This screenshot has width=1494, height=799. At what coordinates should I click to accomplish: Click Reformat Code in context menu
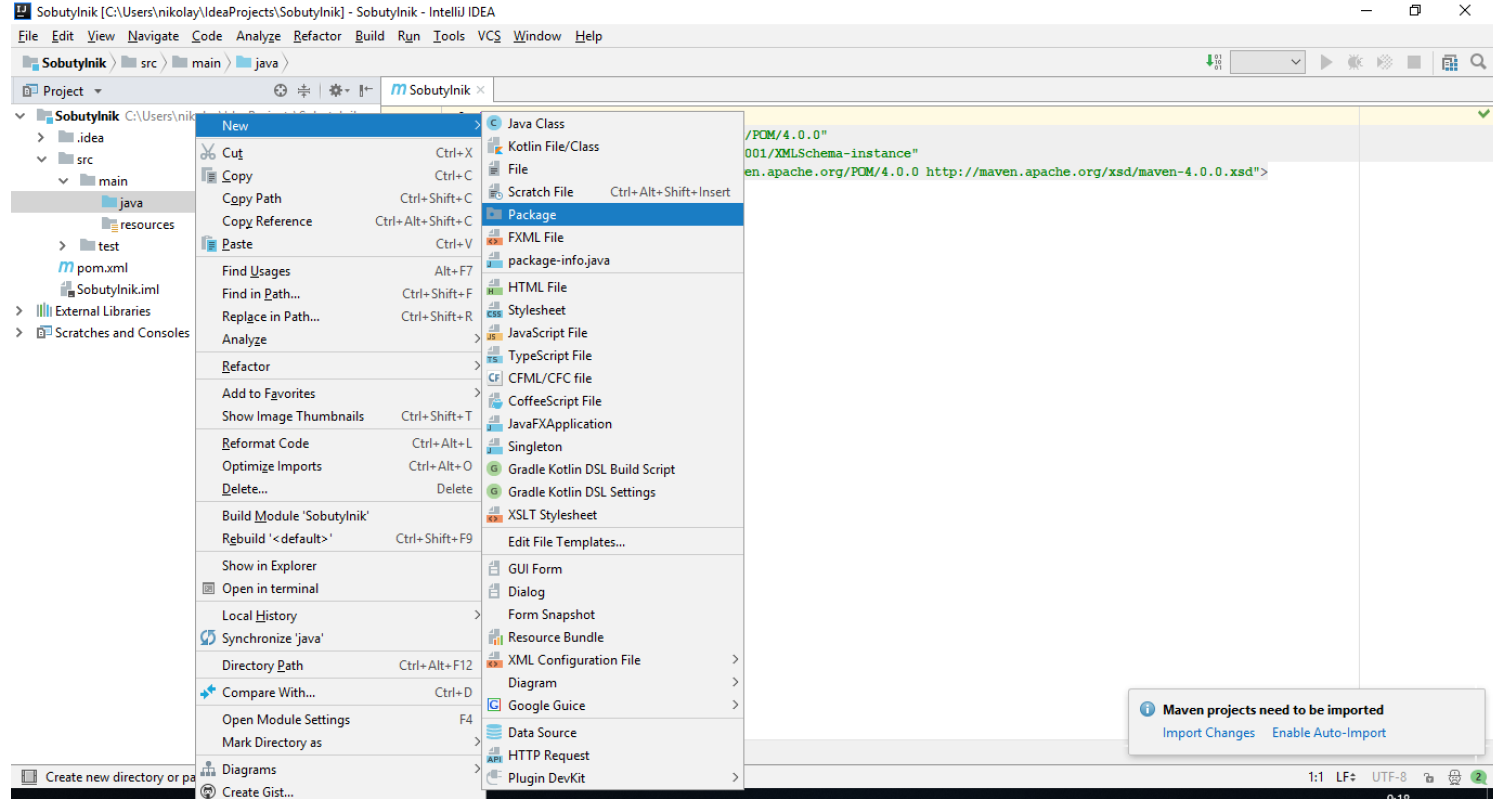click(338, 443)
